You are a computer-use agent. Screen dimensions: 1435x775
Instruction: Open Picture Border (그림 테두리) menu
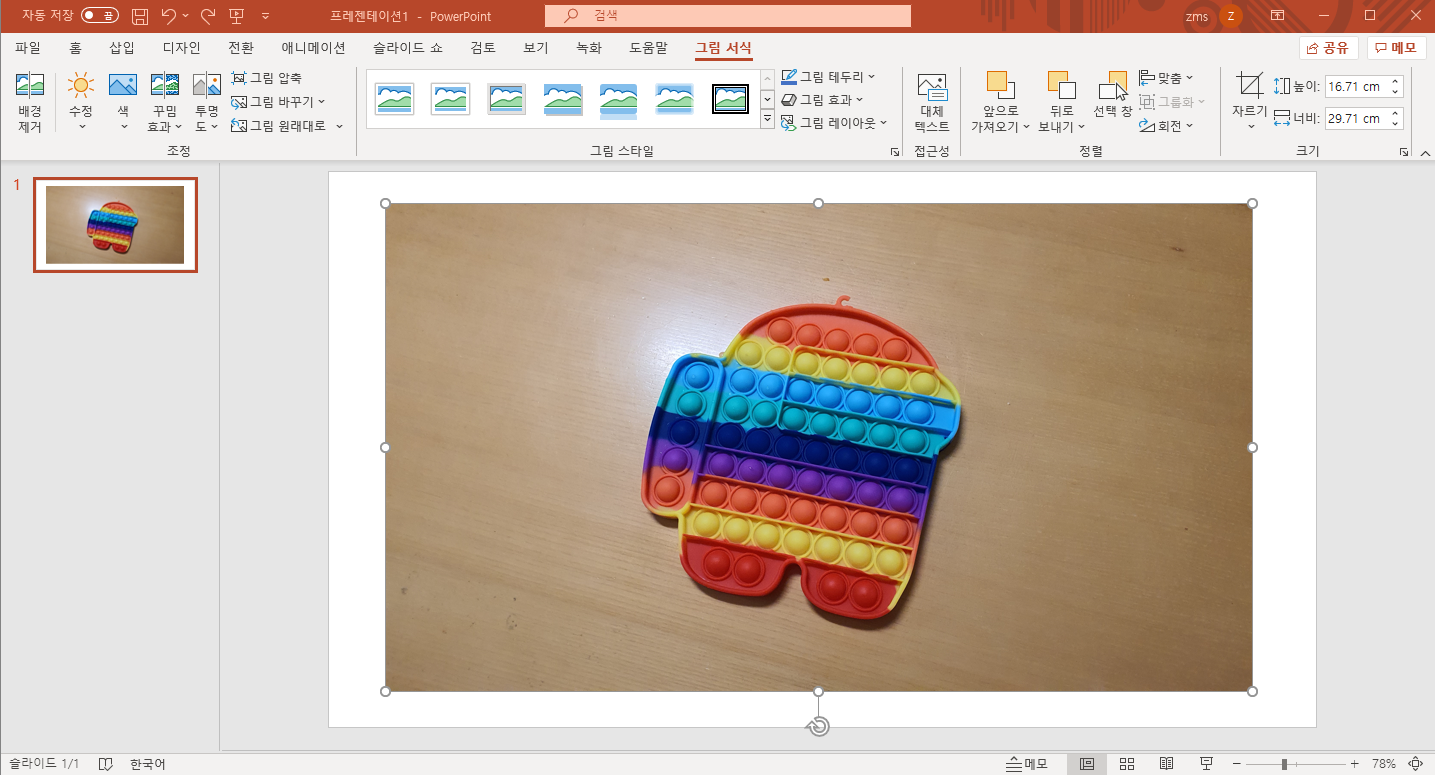828,76
